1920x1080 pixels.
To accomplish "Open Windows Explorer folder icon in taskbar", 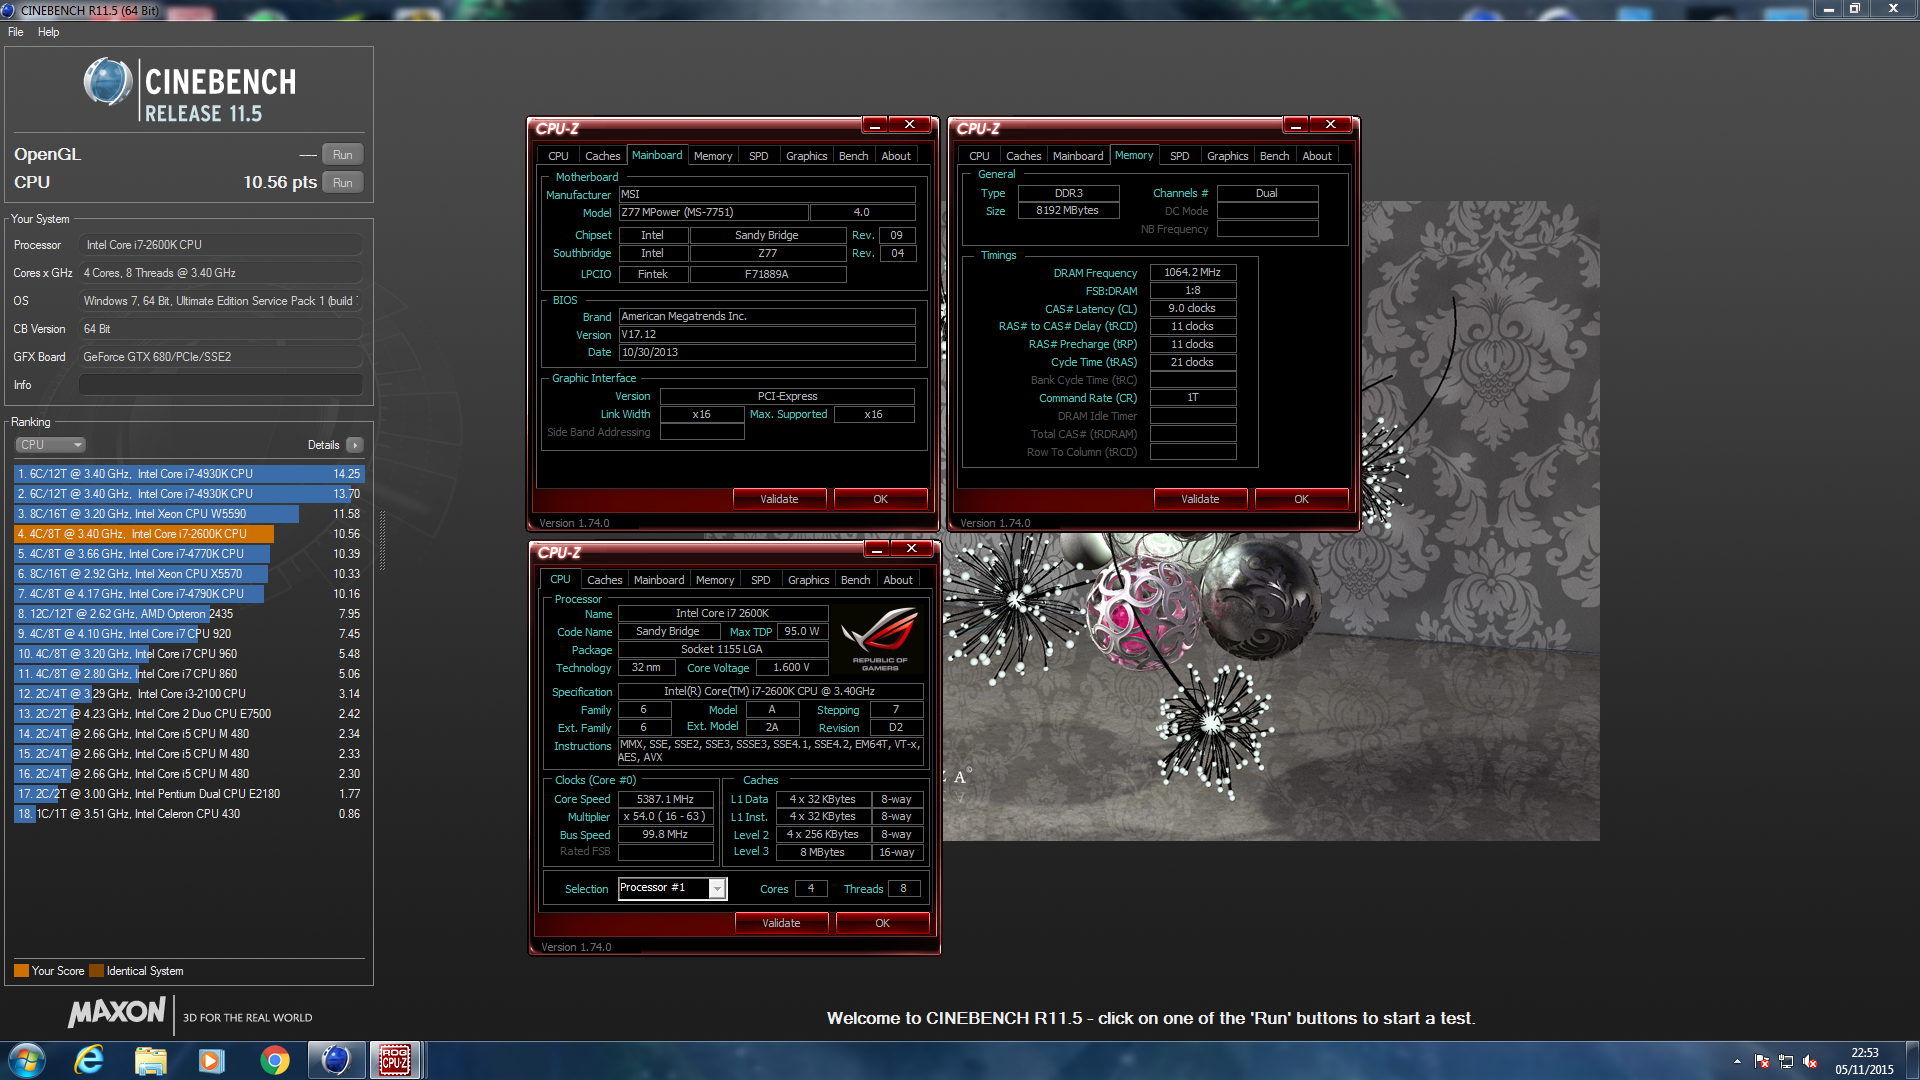I will coord(150,1060).
